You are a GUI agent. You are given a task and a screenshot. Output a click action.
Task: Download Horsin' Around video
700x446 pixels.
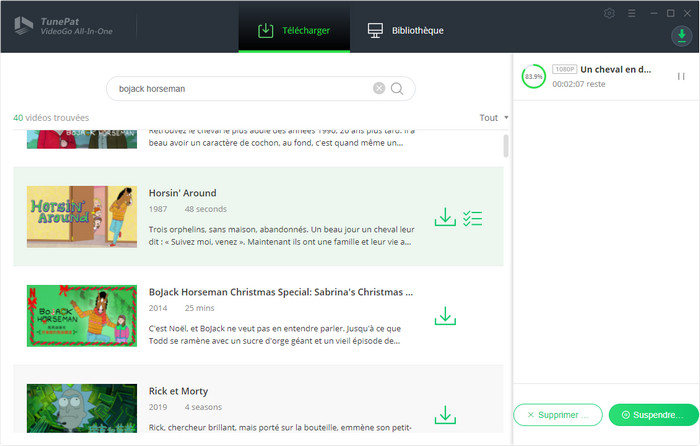point(445,217)
